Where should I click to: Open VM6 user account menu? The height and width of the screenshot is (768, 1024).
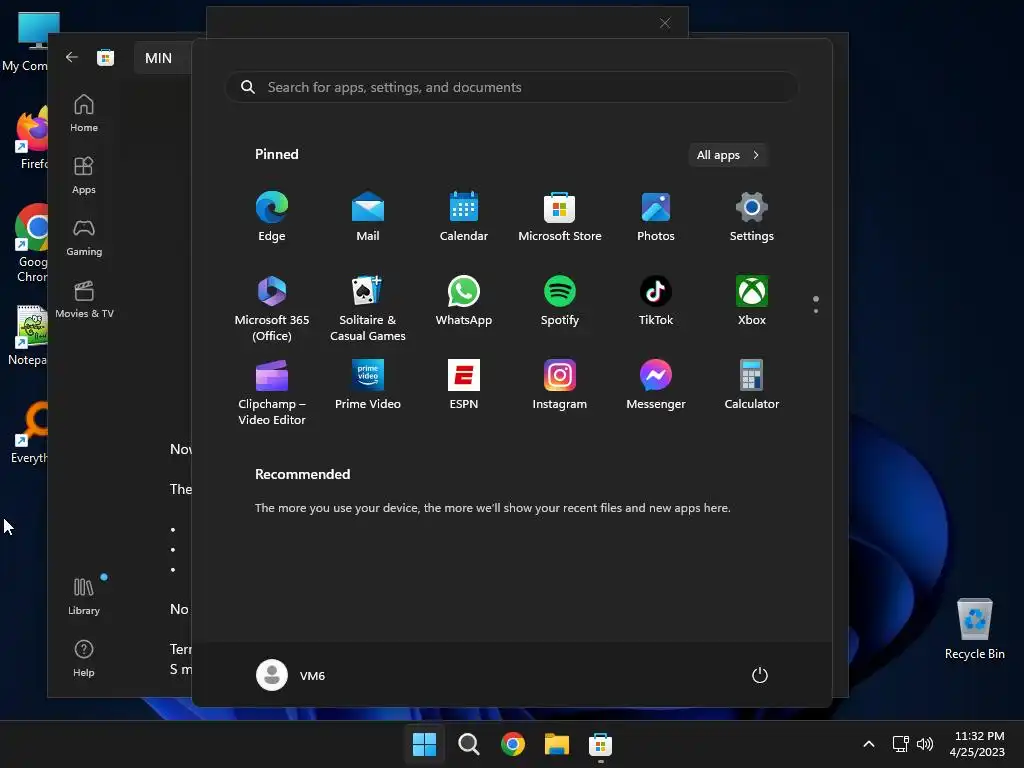[291, 675]
